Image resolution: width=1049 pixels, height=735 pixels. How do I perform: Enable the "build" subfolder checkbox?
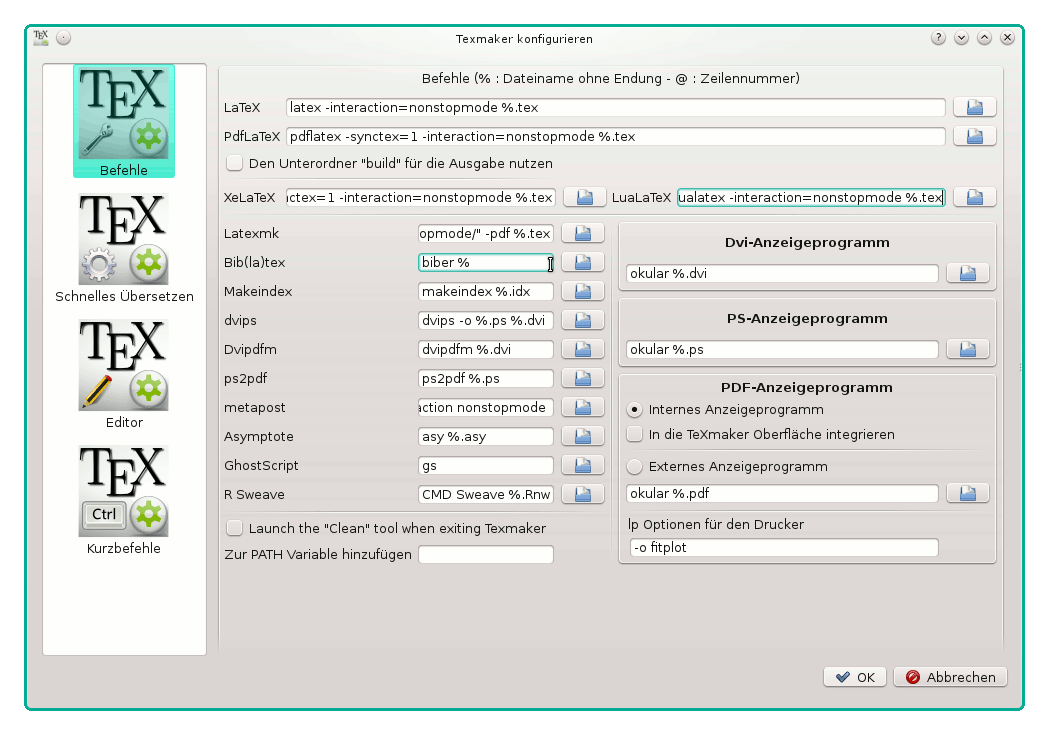point(235,163)
